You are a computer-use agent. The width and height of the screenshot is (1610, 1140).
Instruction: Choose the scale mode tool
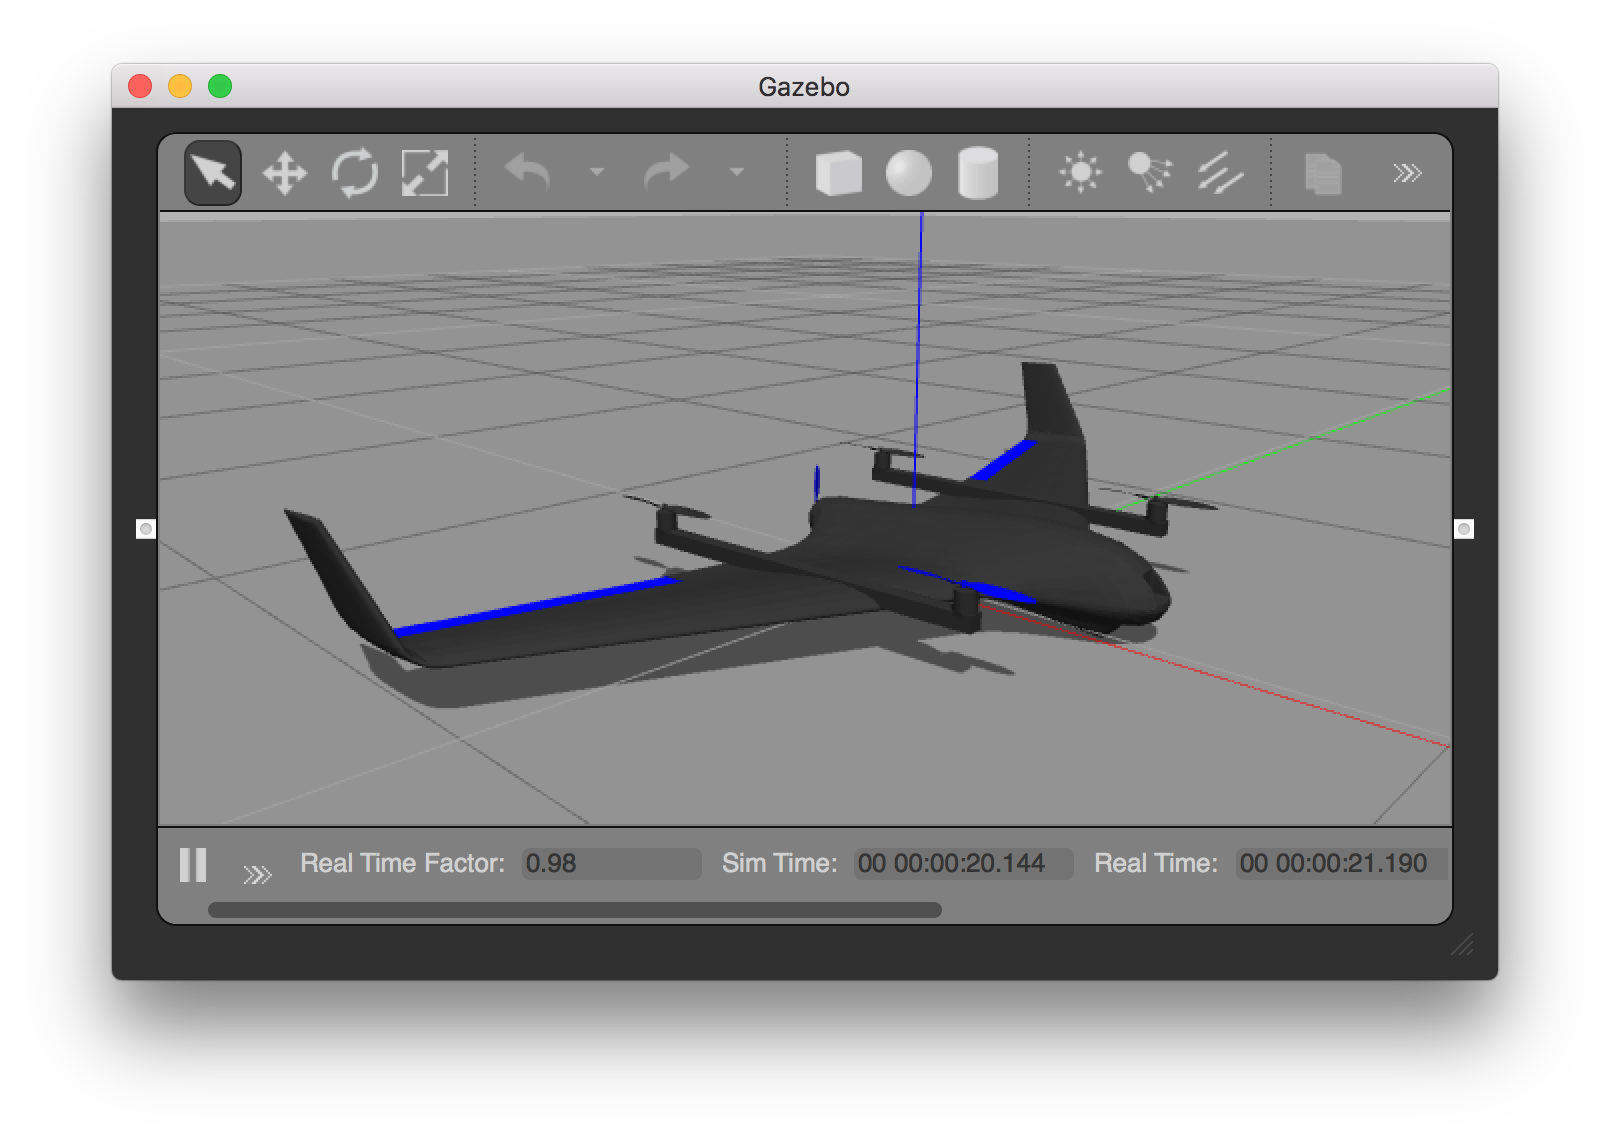click(x=423, y=172)
